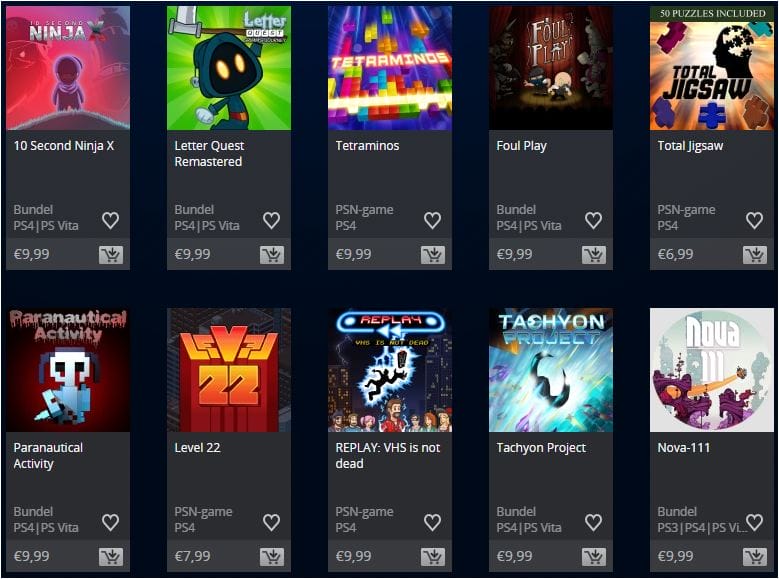Add Nova-111 to shopping cart
Viewport: 779px width, 579px height.
[x=755, y=557]
